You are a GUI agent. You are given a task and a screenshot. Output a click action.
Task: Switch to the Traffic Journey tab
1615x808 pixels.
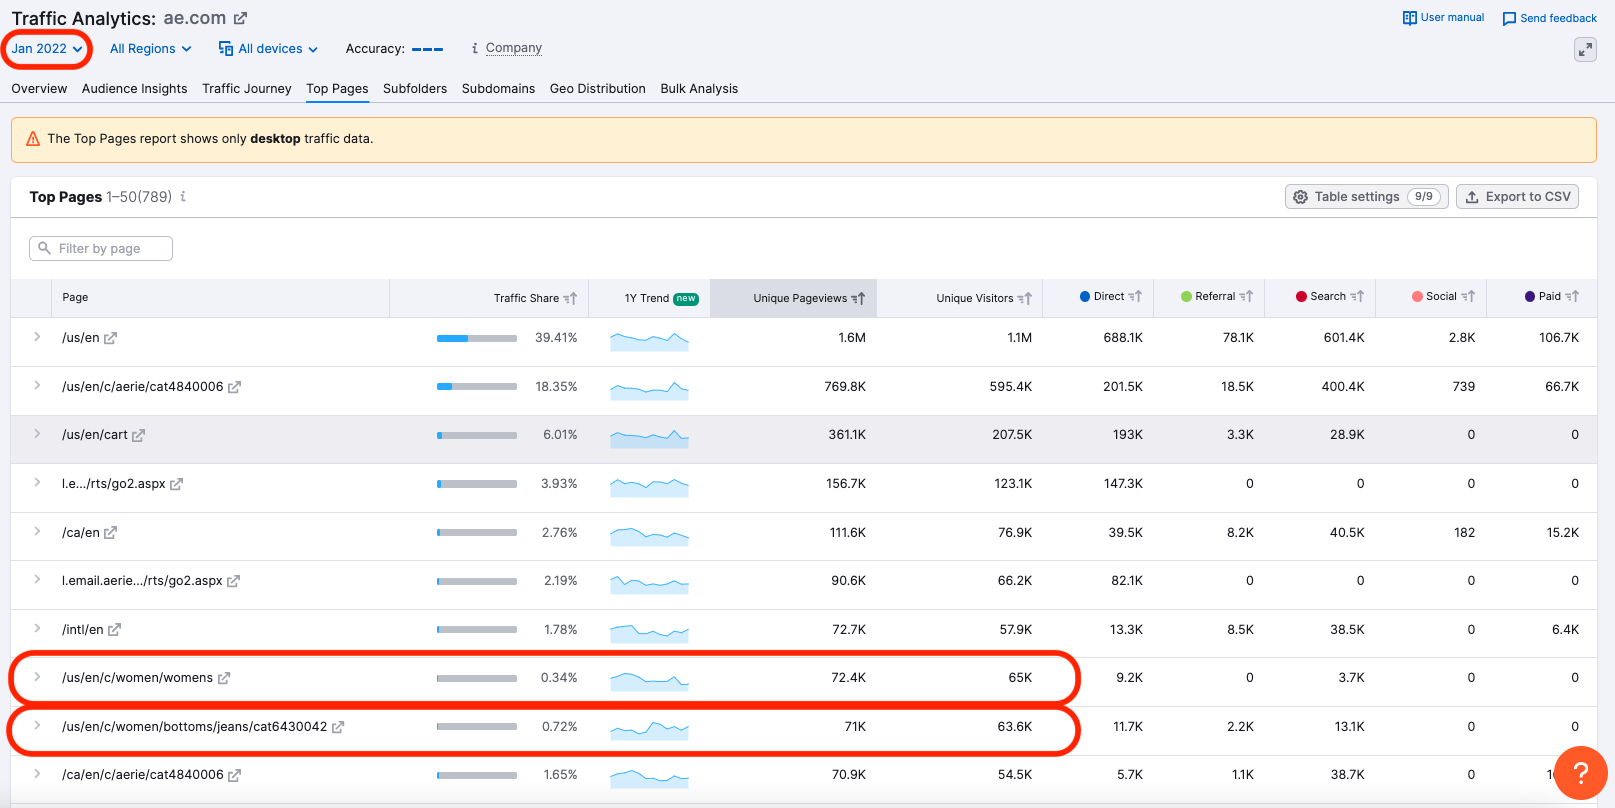(x=247, y=88)
